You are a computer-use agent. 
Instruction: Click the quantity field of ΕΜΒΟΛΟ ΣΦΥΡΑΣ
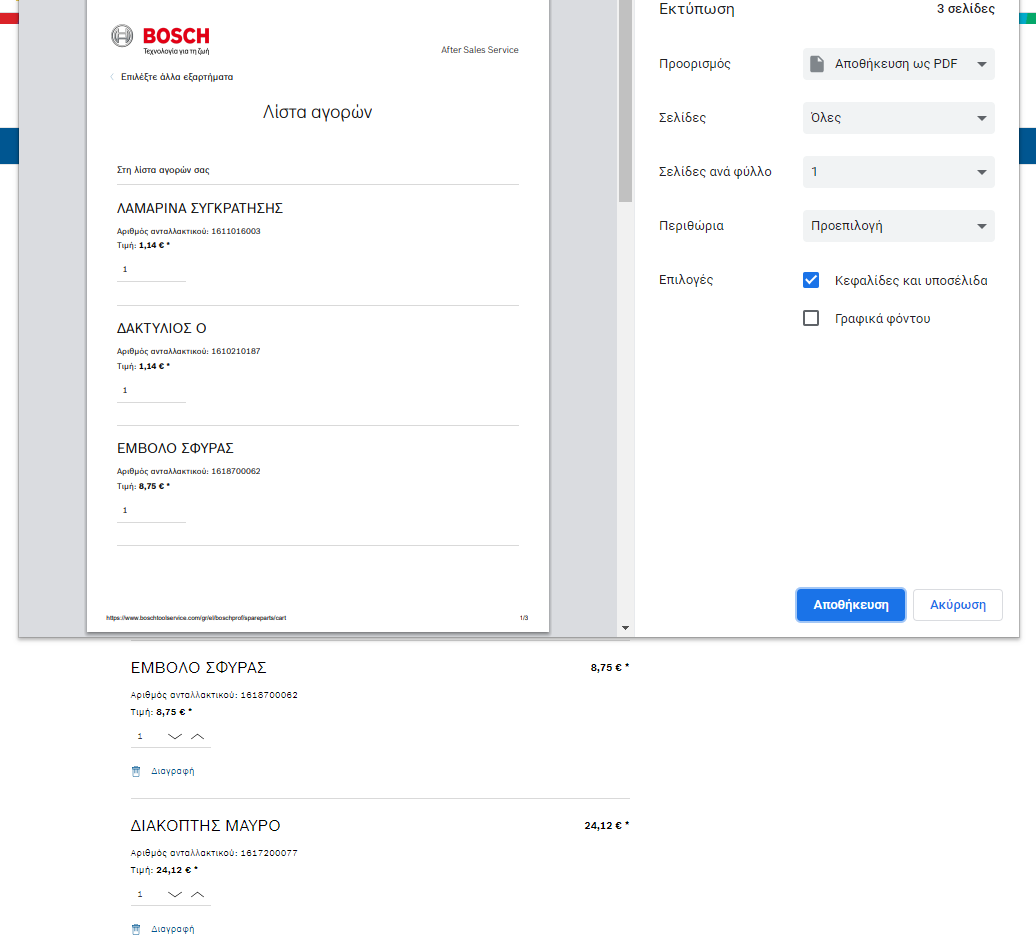tap(146, 736)
